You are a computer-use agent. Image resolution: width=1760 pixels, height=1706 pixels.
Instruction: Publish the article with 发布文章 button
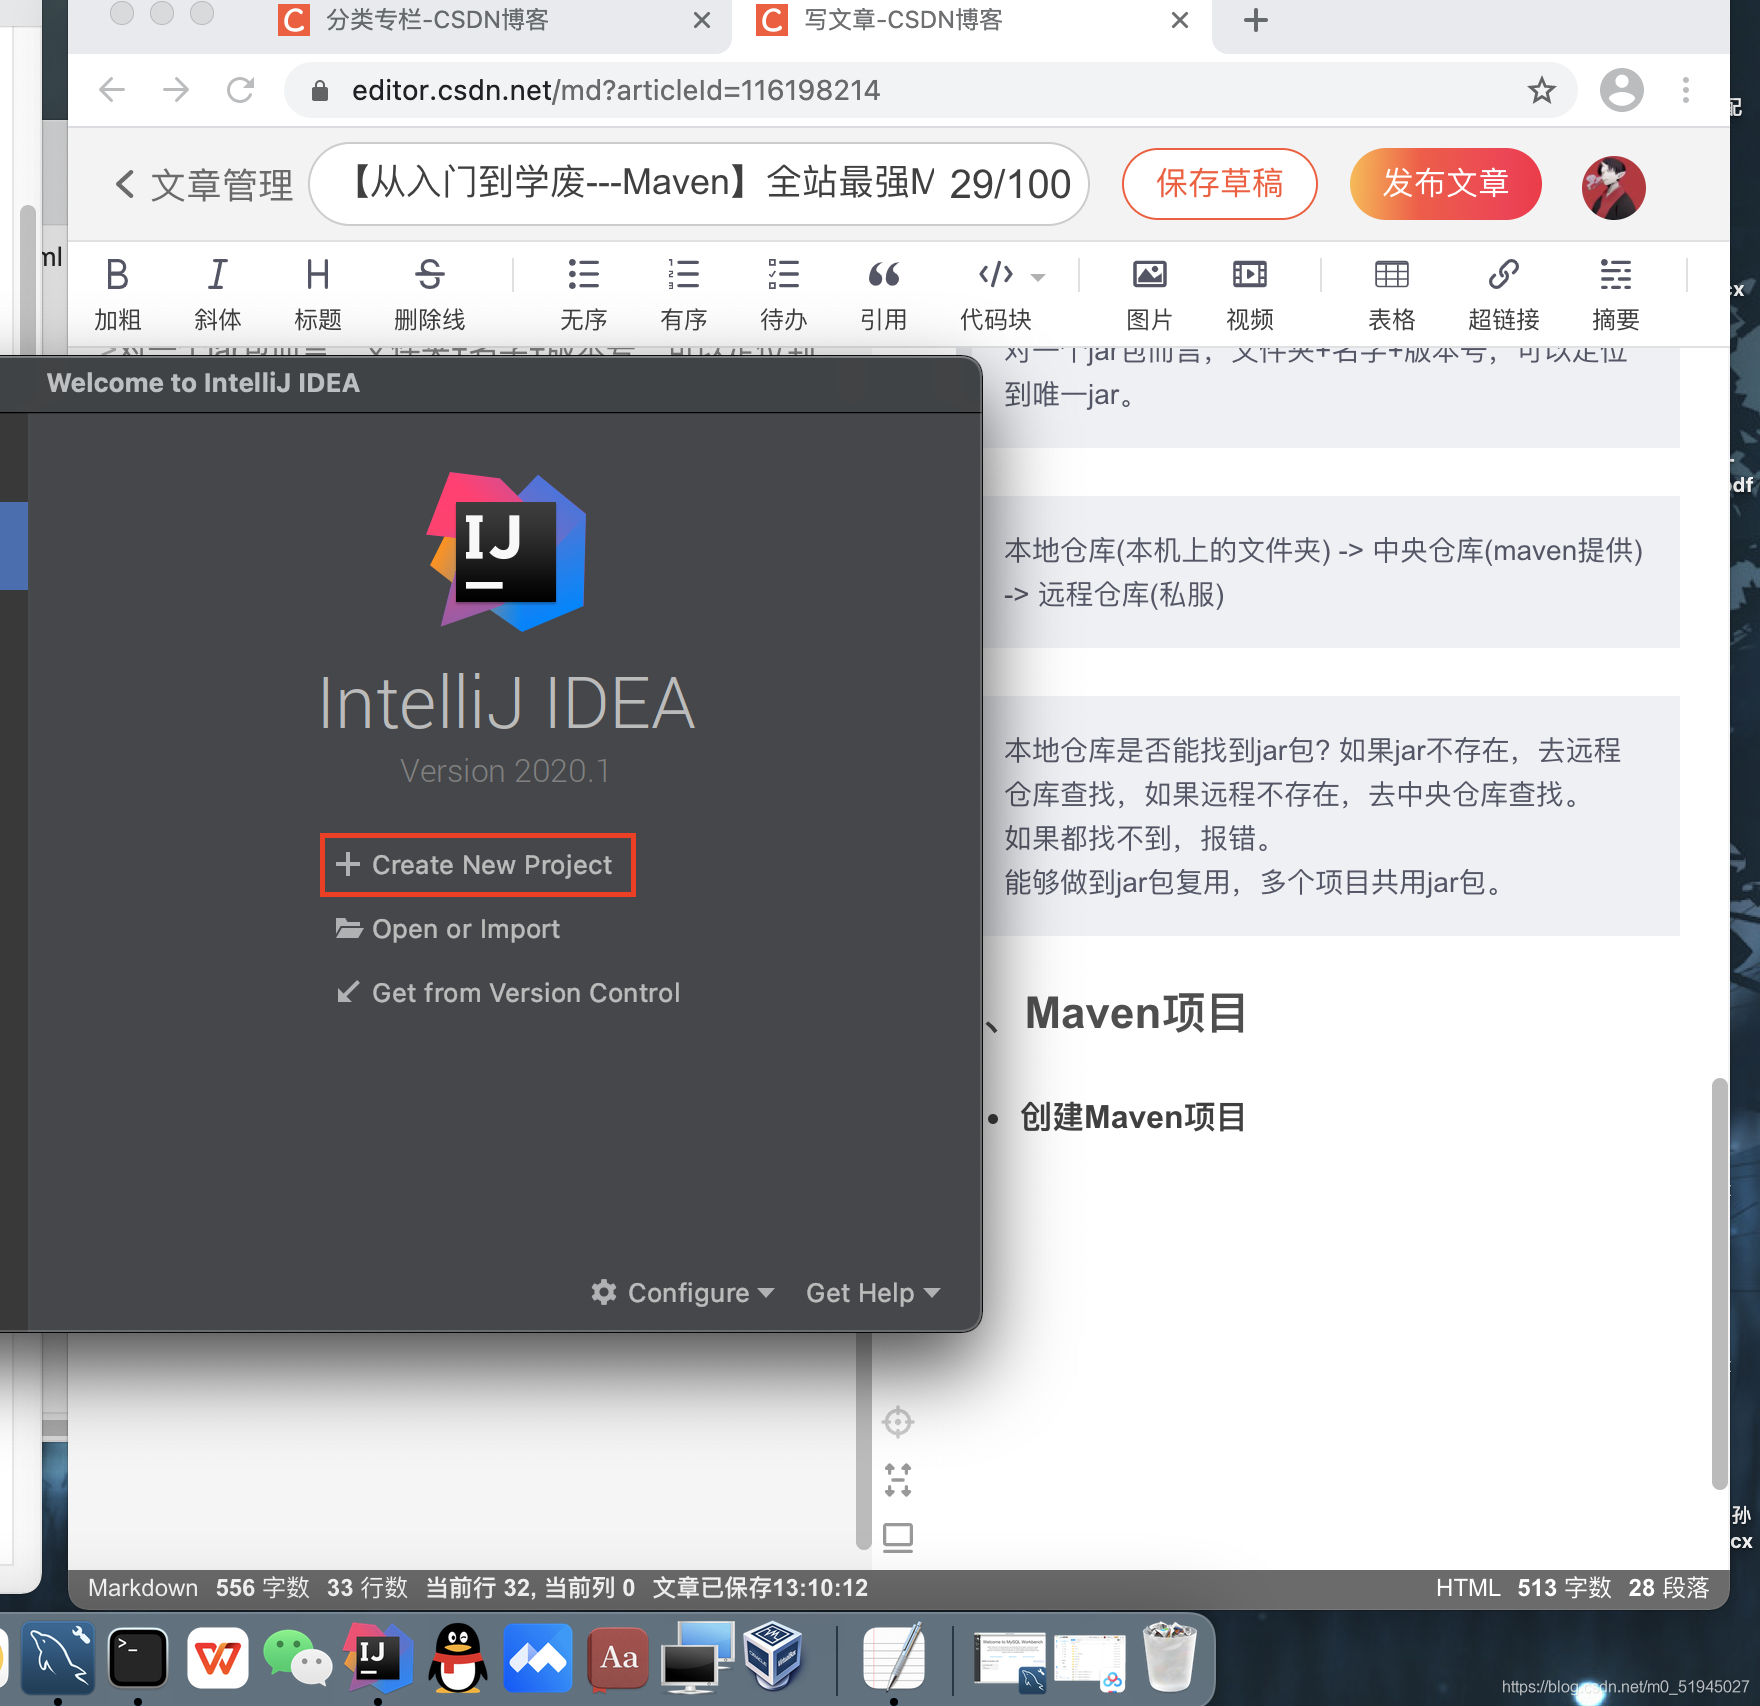point(1445,184)
